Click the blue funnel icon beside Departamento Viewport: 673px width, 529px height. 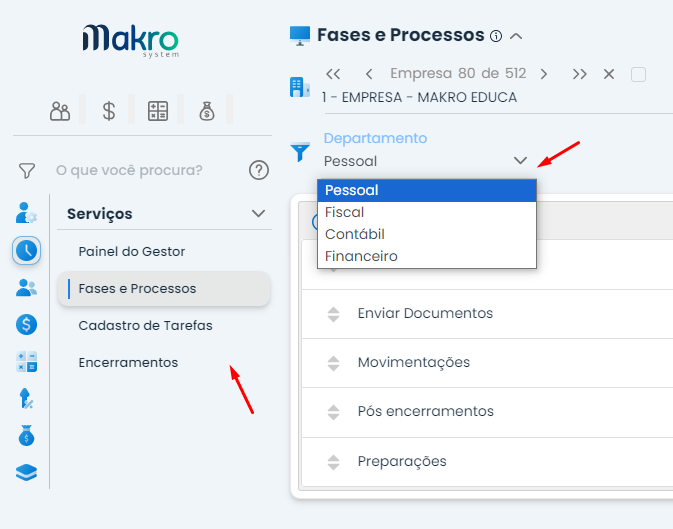coord(300,152)
